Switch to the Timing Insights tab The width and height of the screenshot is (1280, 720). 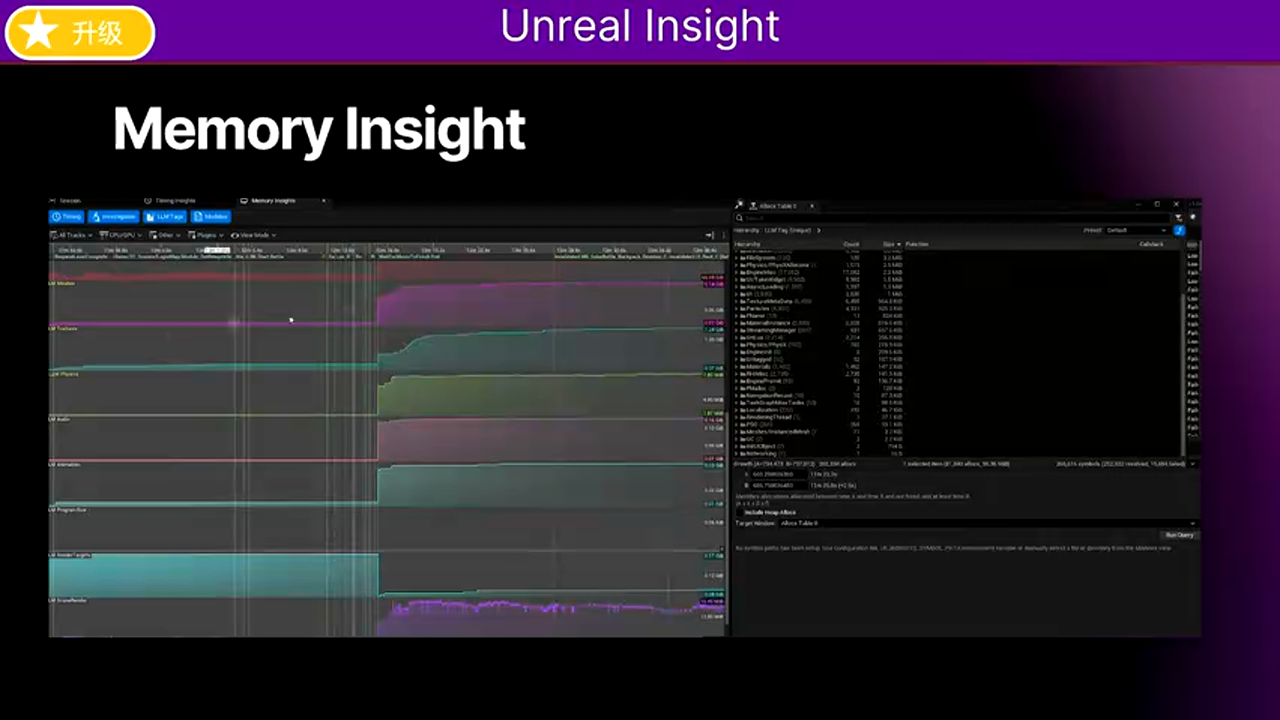tap(174, 201)
